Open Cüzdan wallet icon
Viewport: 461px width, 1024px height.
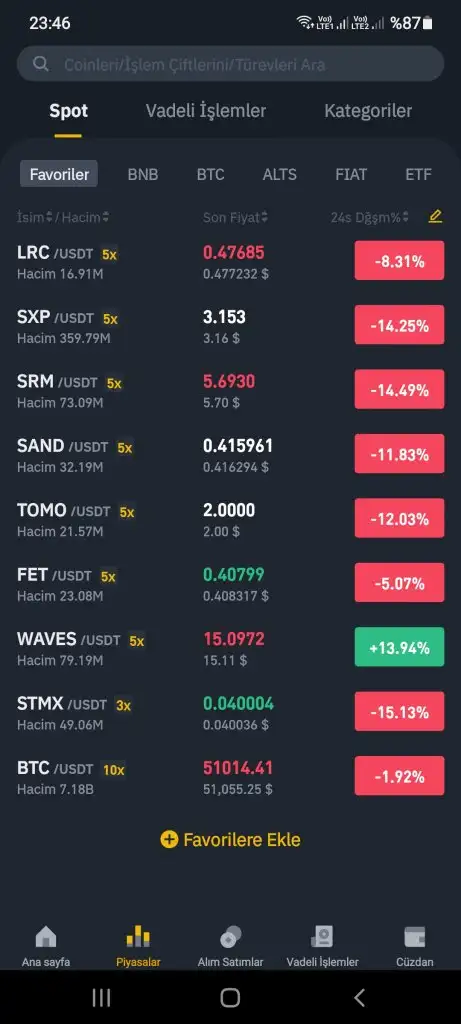(415, 938)
